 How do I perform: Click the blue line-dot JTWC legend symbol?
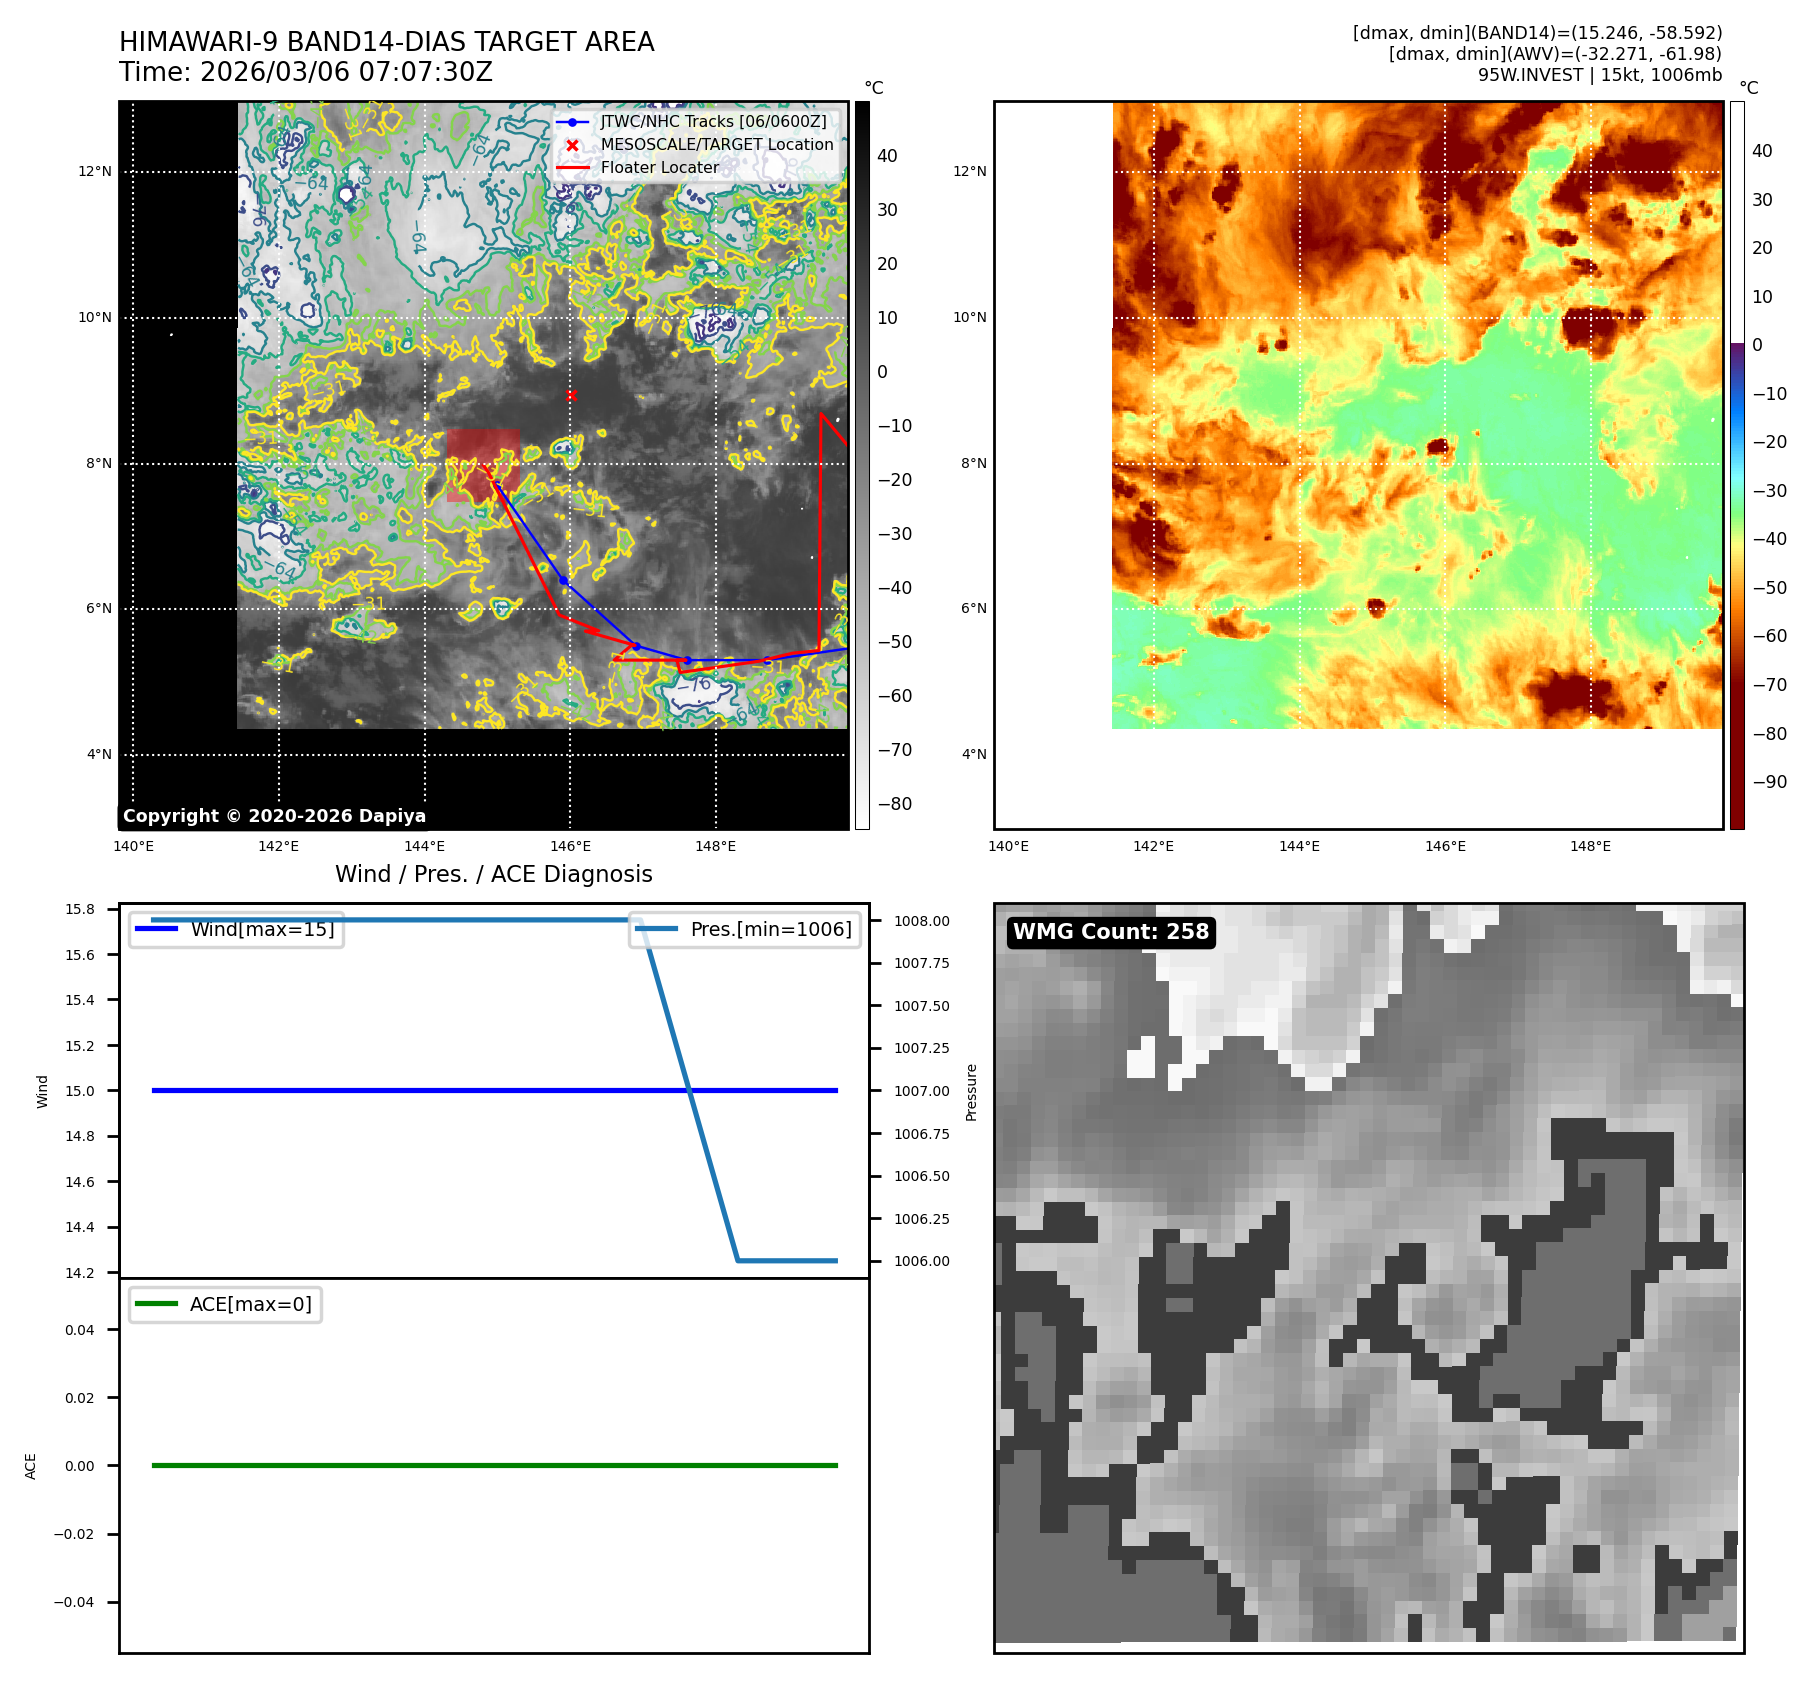coord(572,122)
